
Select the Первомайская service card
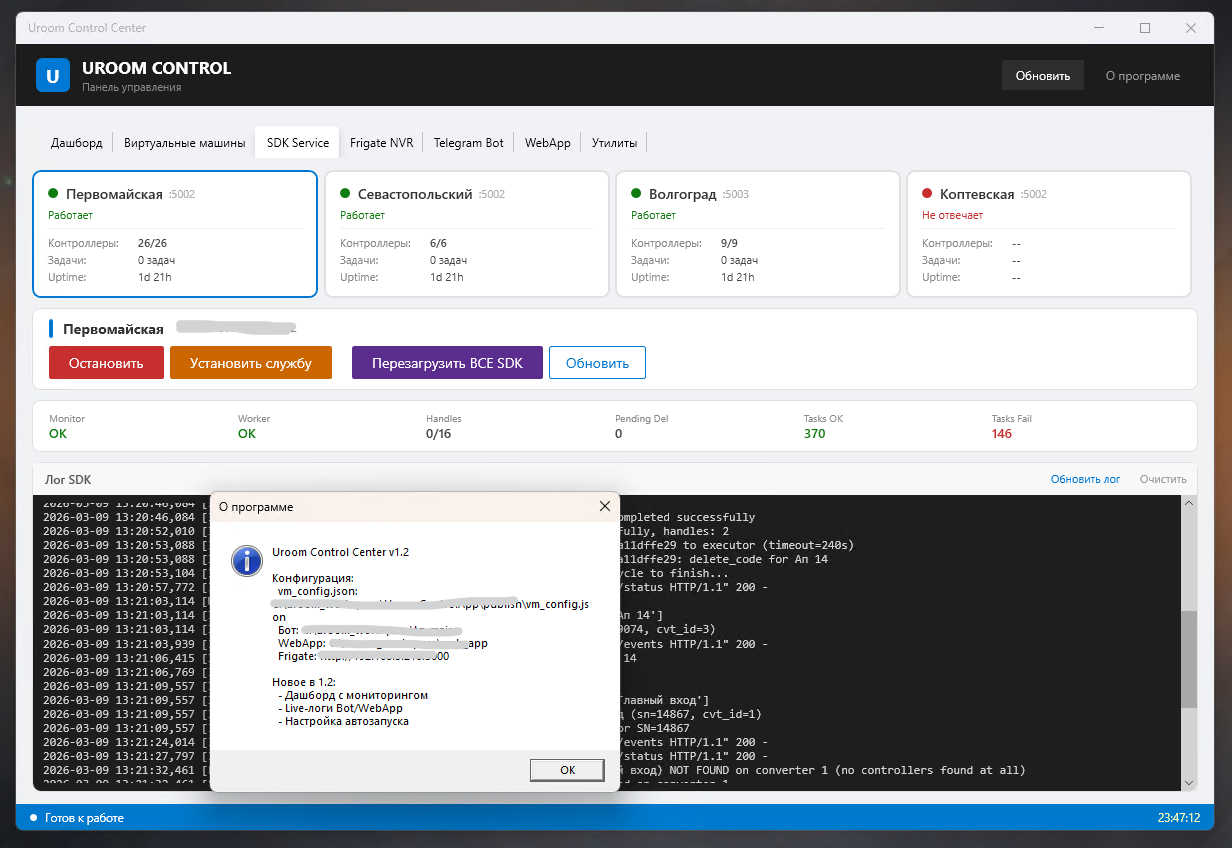pyautogui.click(x=175, y=234)
